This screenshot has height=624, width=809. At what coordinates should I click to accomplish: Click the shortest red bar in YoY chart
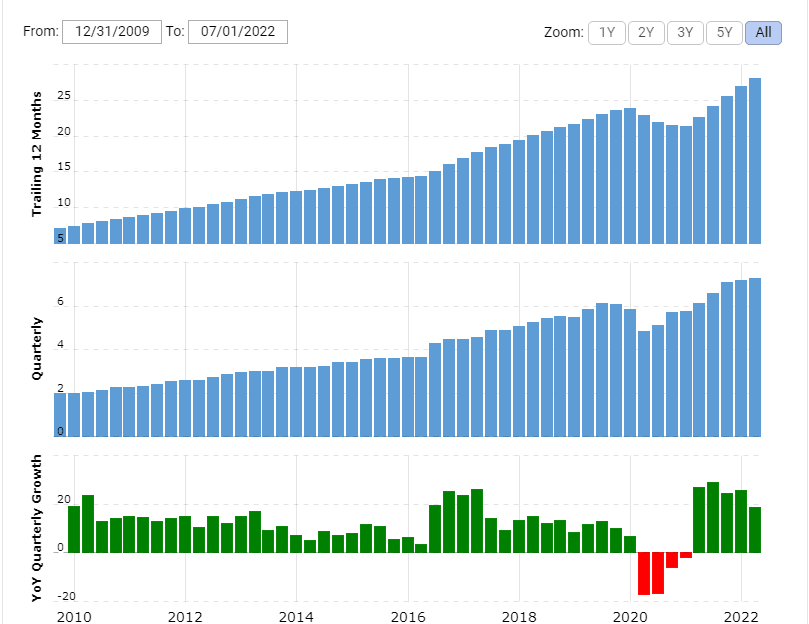pos(686,555)
